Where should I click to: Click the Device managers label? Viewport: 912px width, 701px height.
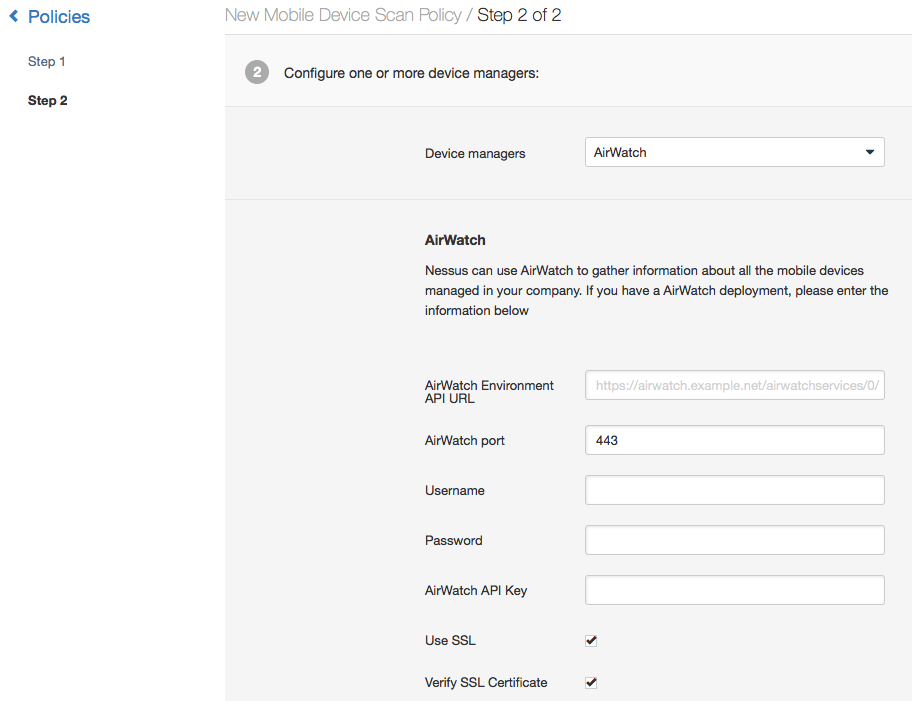475,154
